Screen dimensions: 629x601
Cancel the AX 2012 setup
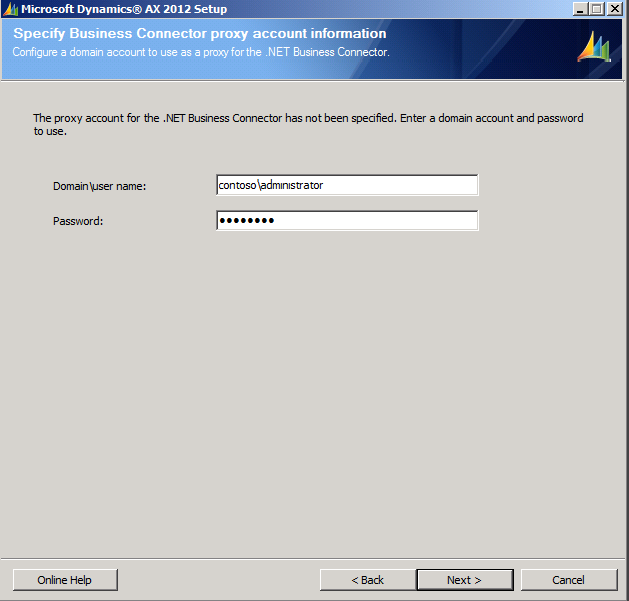[x=569, y=579]
